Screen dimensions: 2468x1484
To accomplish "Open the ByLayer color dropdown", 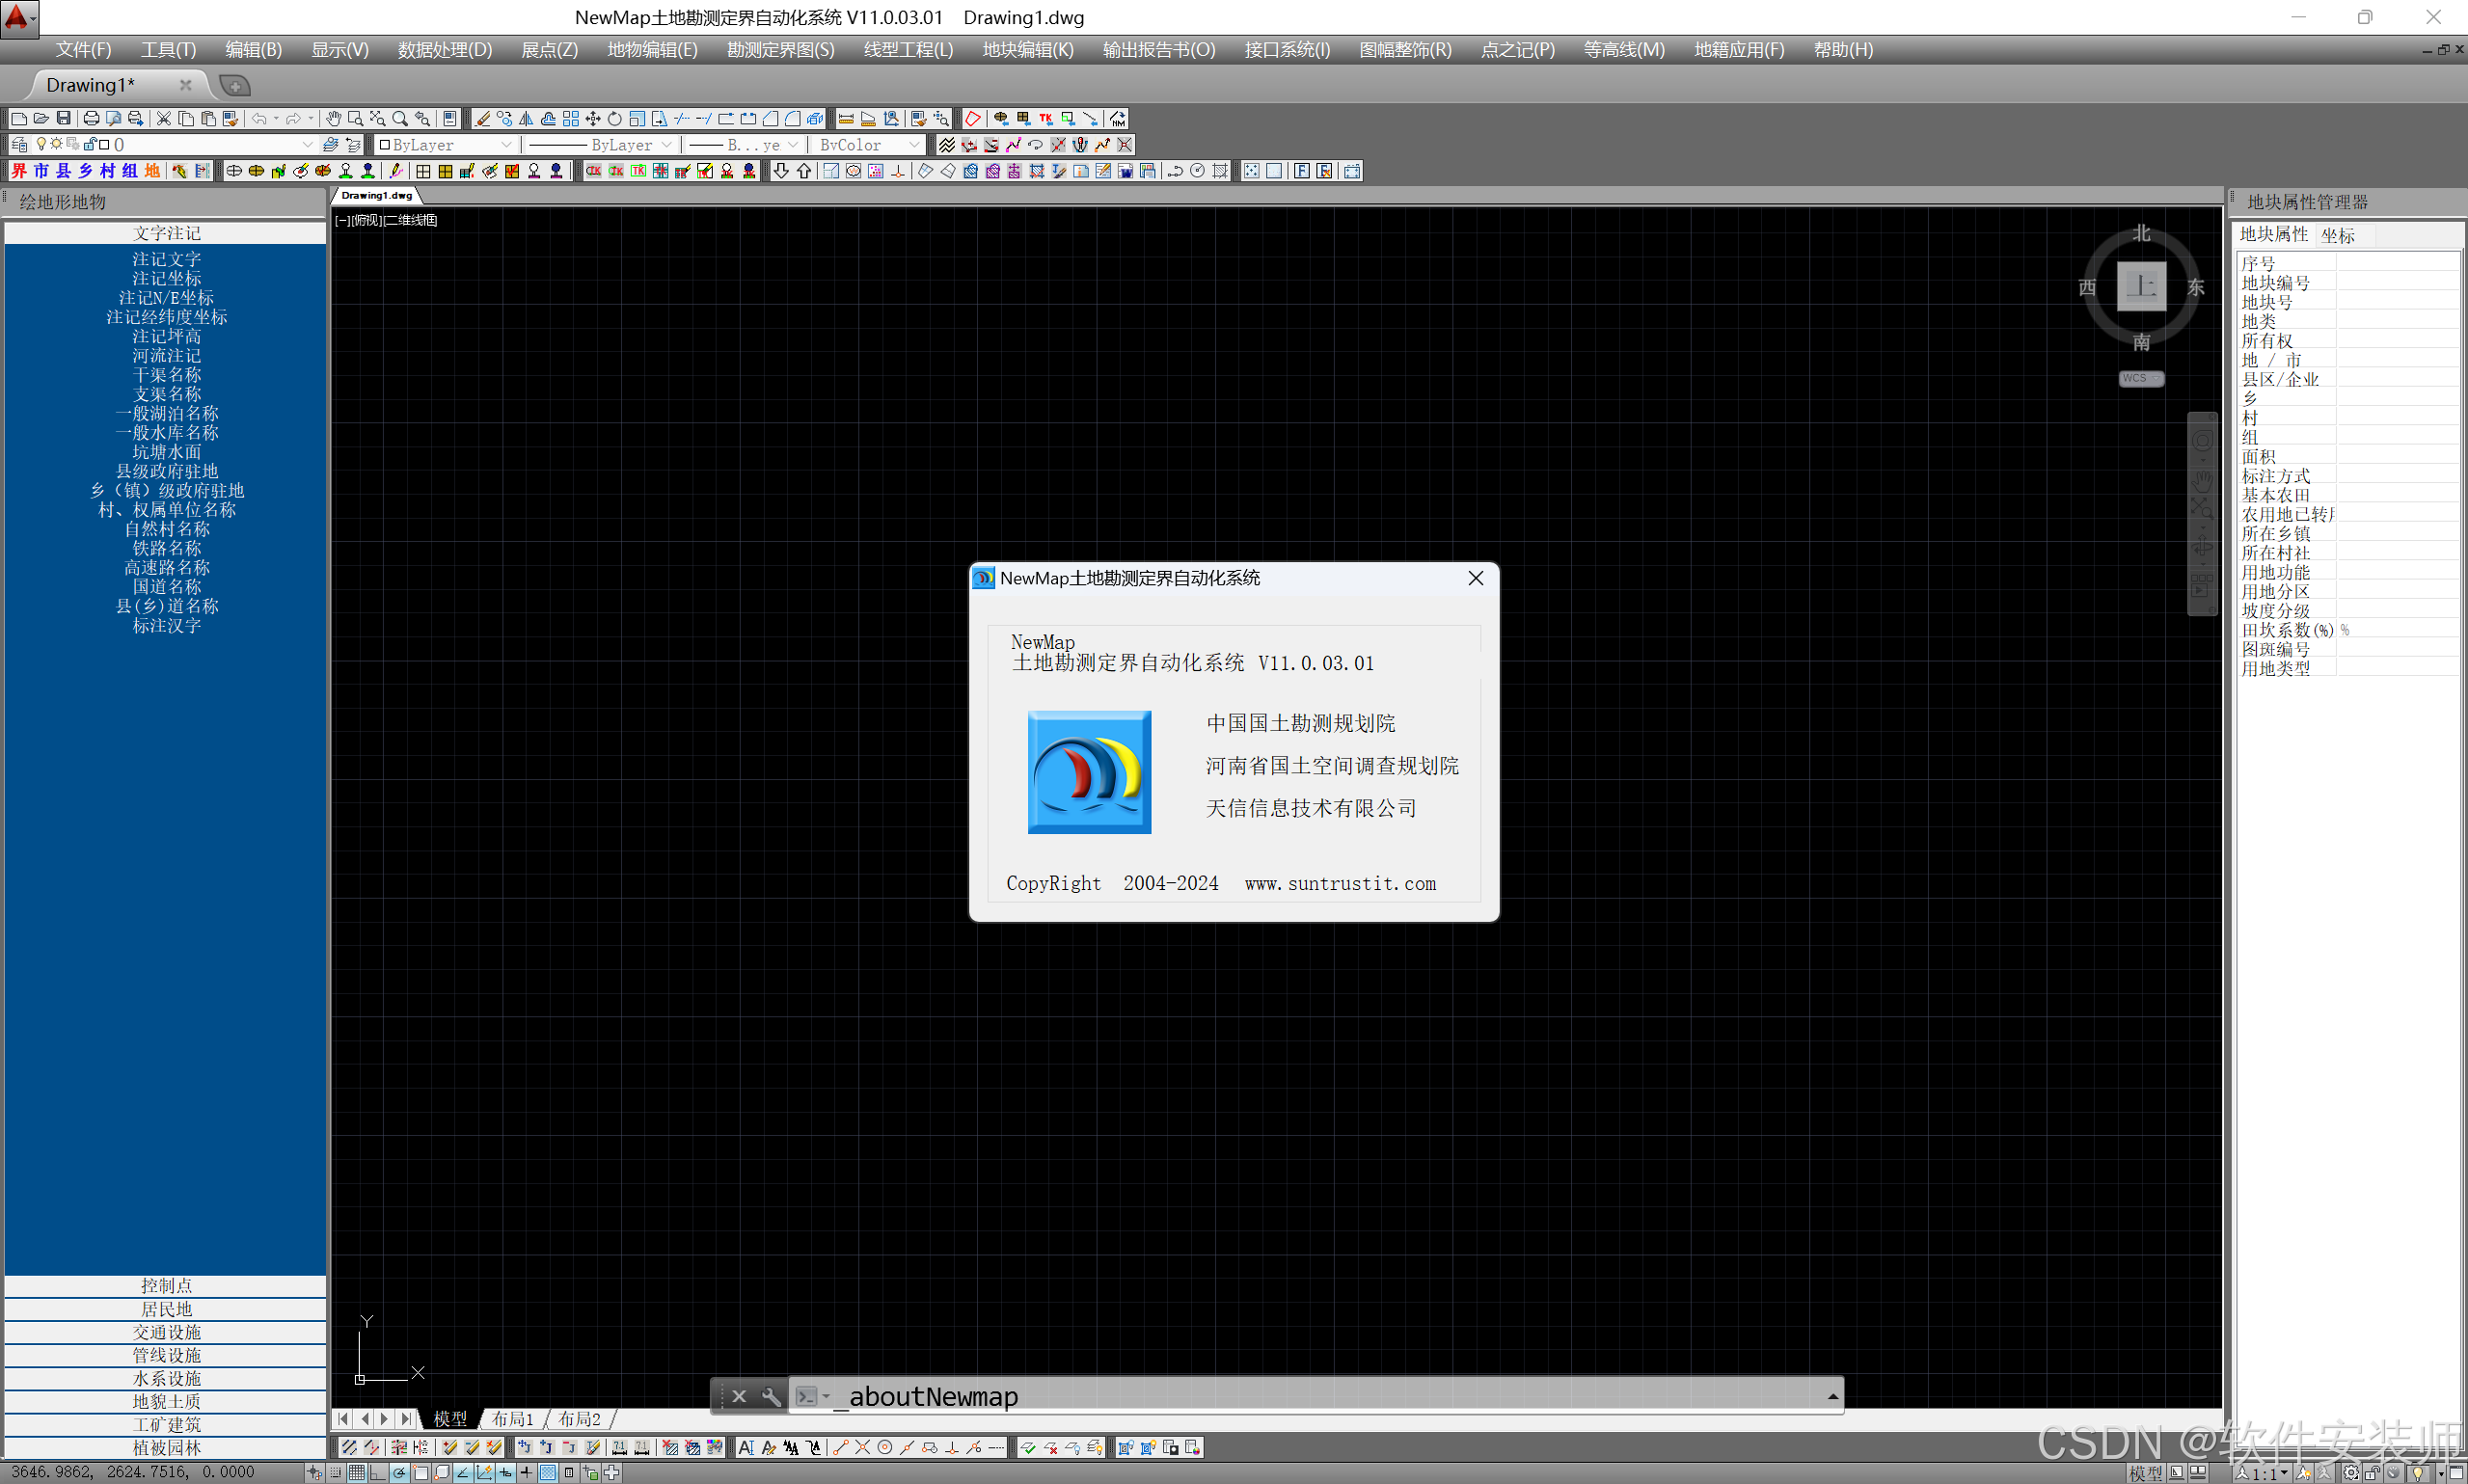I will tap(506, 145).
